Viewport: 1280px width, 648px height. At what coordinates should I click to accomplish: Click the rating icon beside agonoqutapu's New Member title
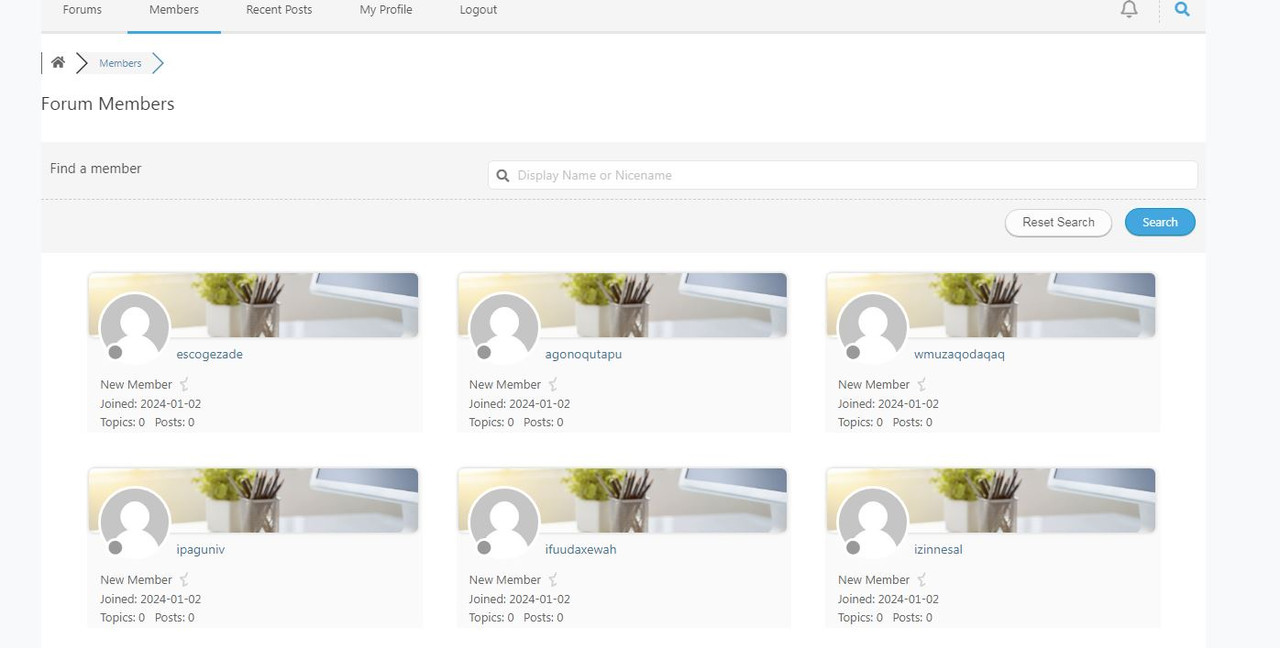pyautogui.click(x=553, y=384)
